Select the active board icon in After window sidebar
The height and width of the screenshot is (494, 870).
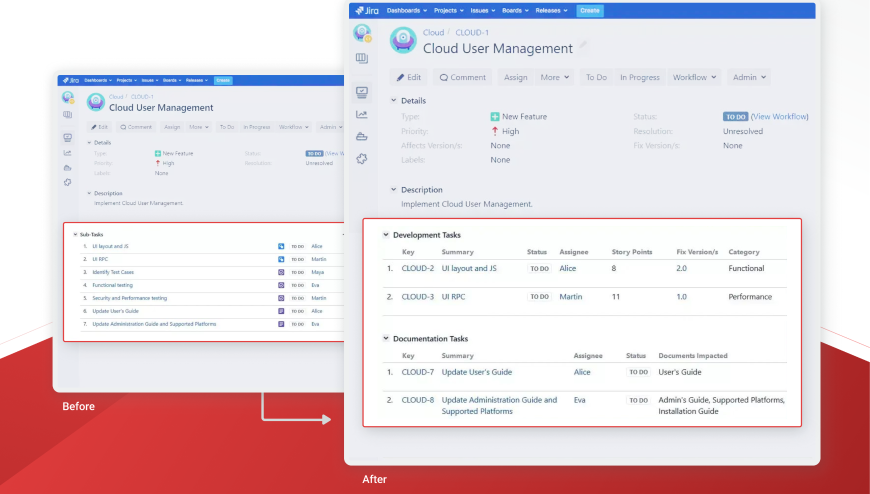click(x=361, y=92)
